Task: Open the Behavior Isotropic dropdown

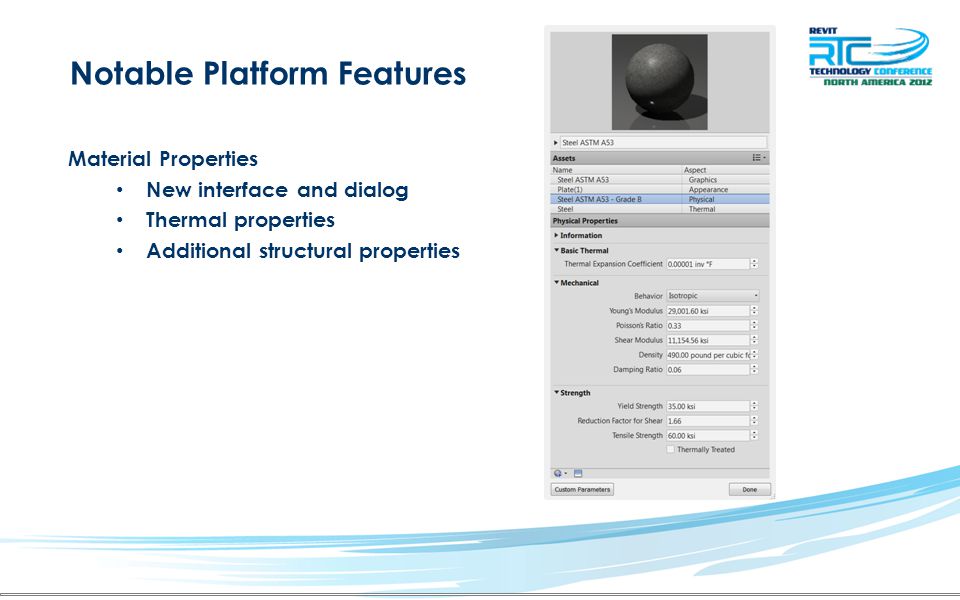Action: pyautogui.click(x=713, y=296)
